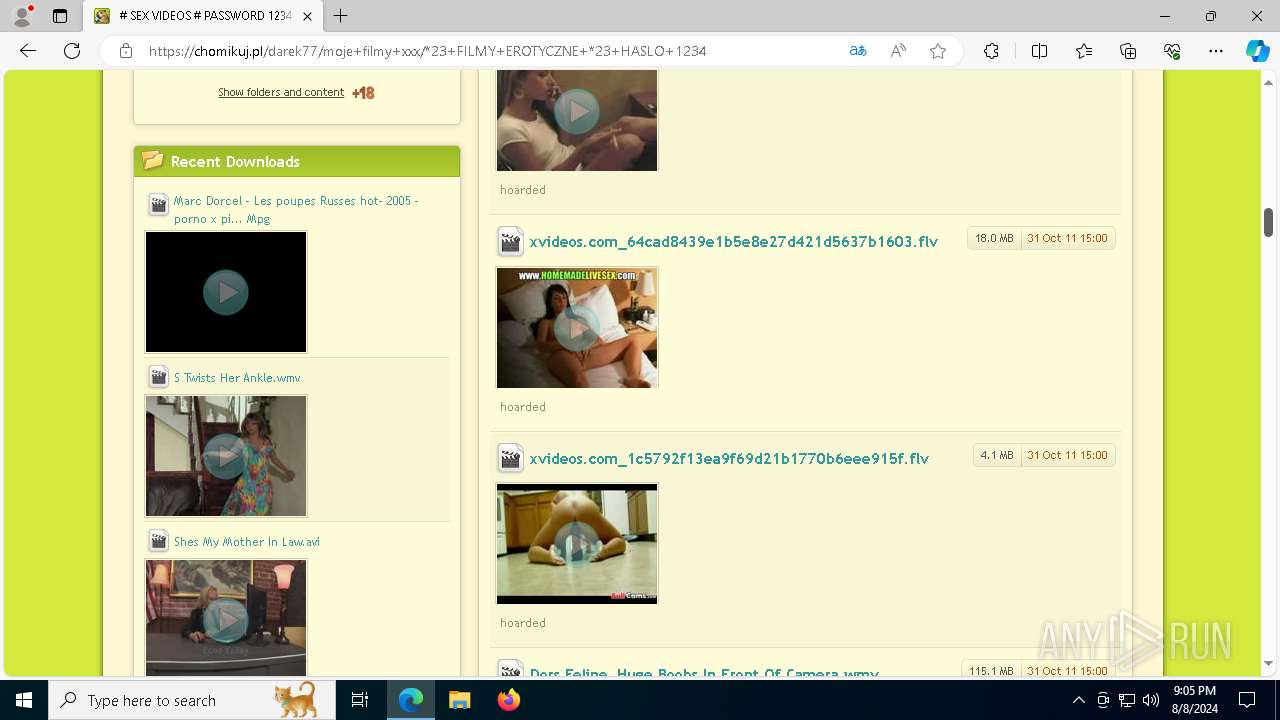Click the 115.1 MB size label
This screenshot has width=1280, height=720.
(991, 671)
